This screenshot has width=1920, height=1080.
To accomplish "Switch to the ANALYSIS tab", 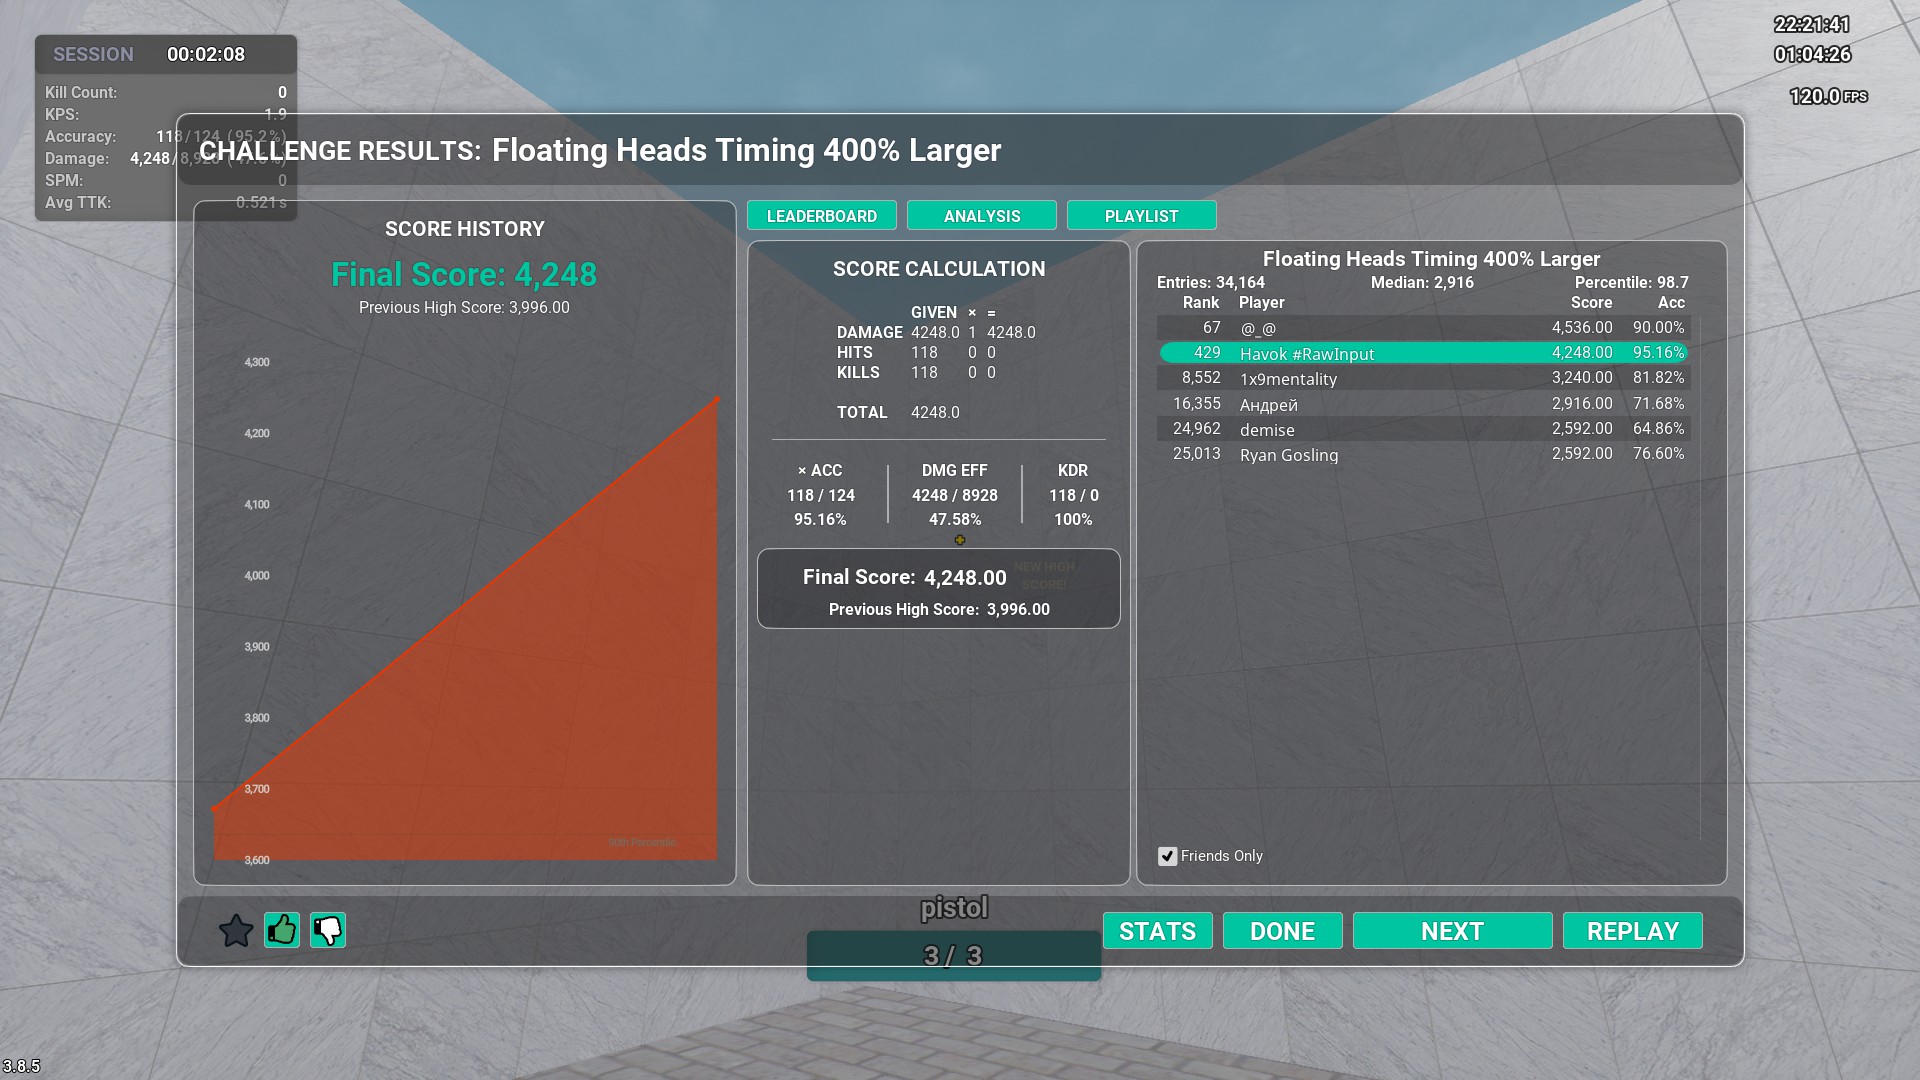I will [x=981, y=216].
